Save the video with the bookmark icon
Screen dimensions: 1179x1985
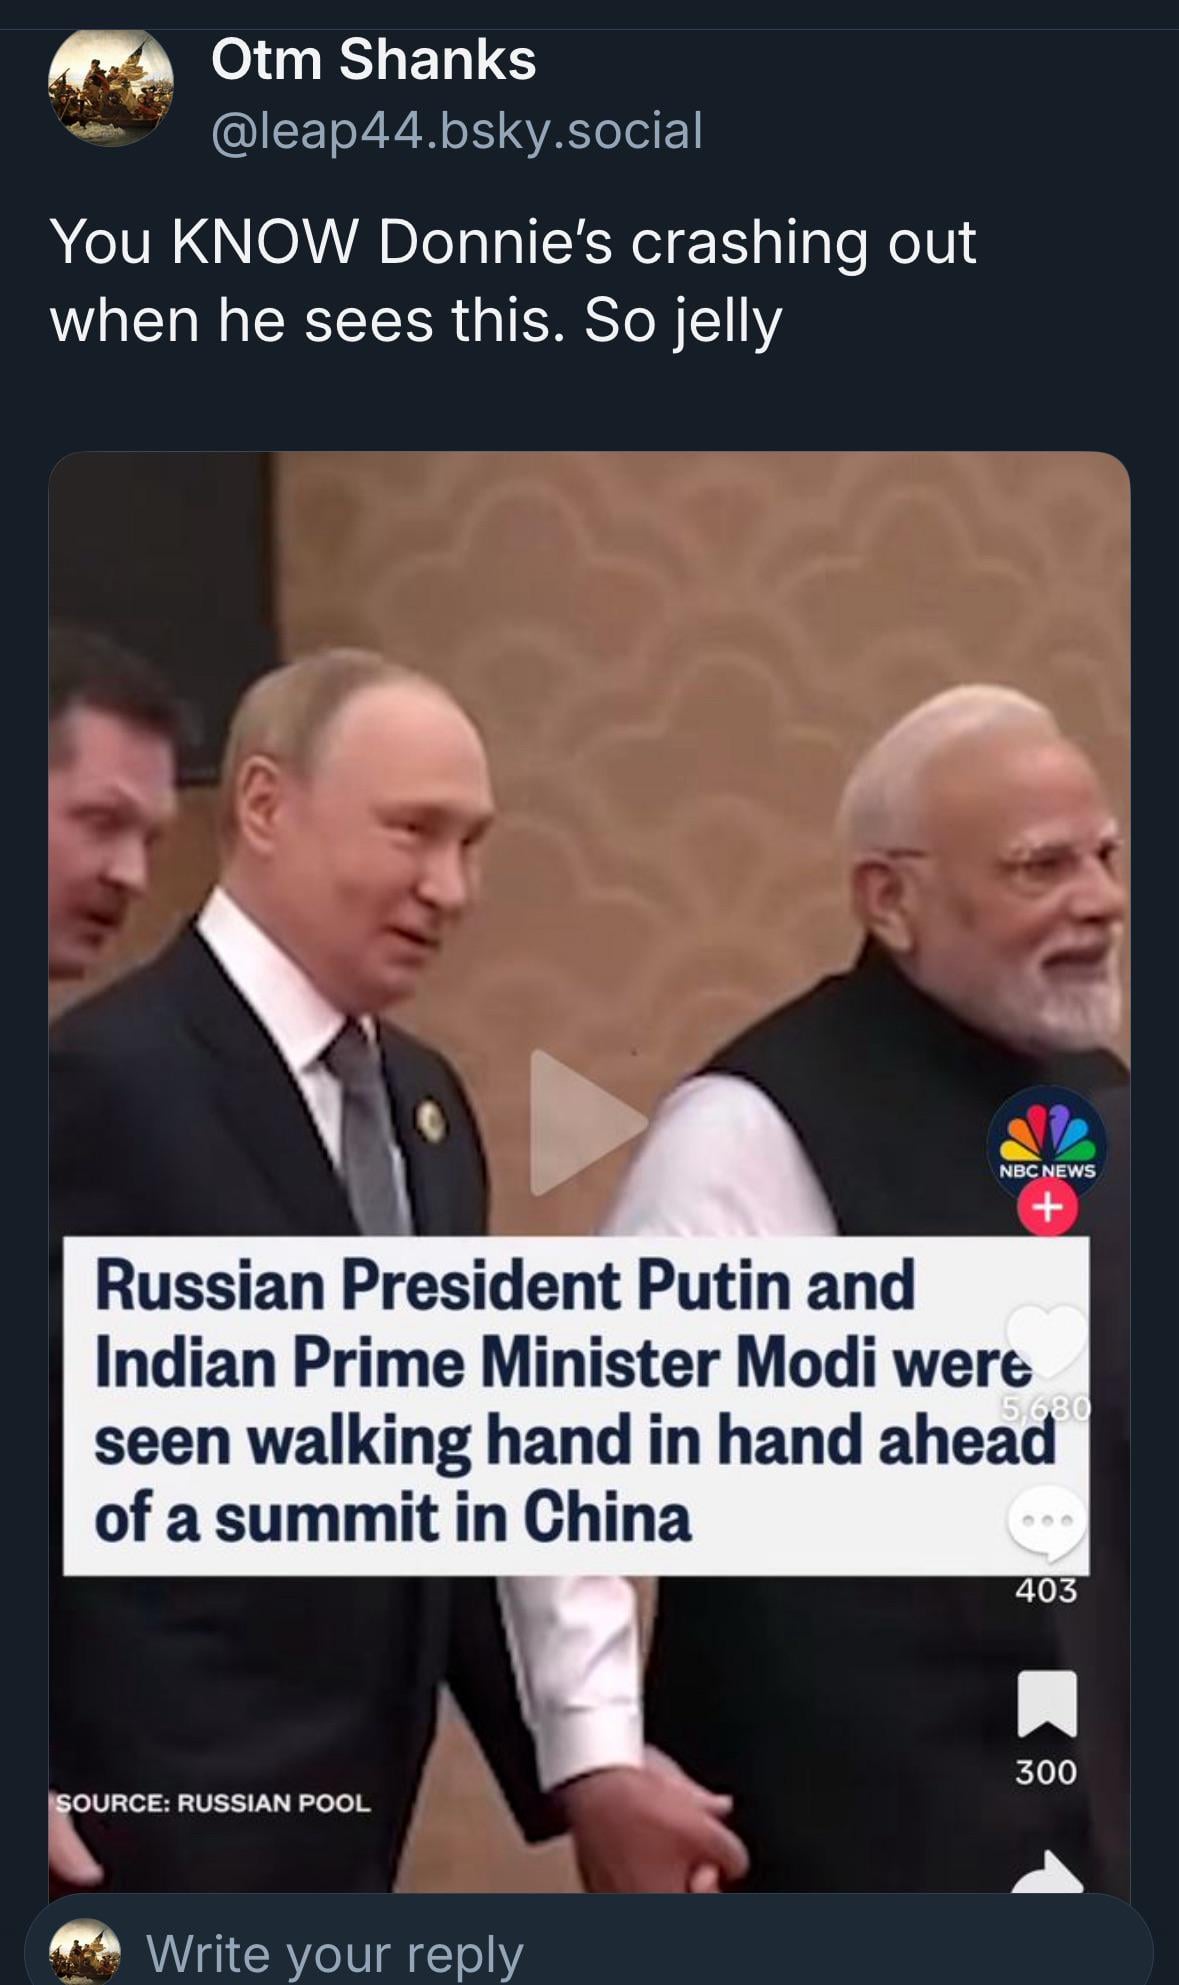tap(1047, 1704)
